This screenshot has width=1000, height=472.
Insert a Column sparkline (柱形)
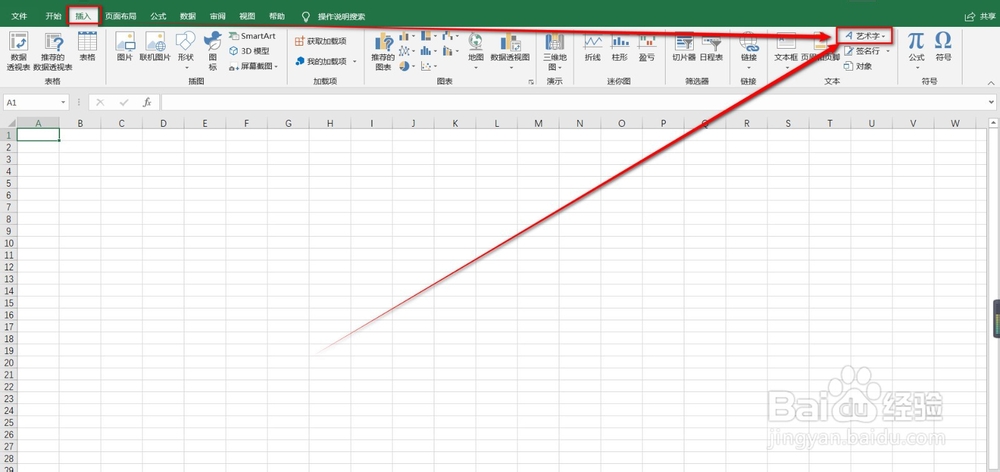[x=620, y=46]
